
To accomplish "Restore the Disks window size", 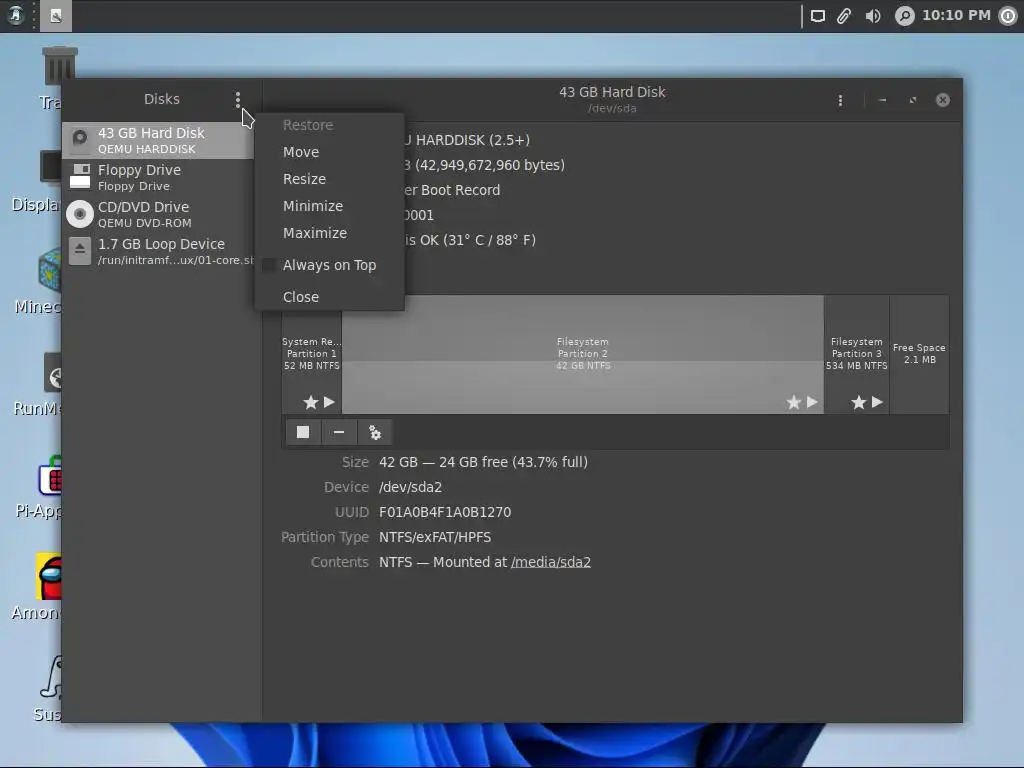I will 912,100.
